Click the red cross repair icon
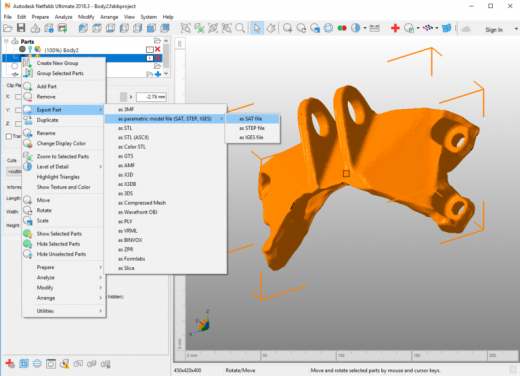Image resolution: width=520 pixels, height=376 pixels. coord(395,28)
